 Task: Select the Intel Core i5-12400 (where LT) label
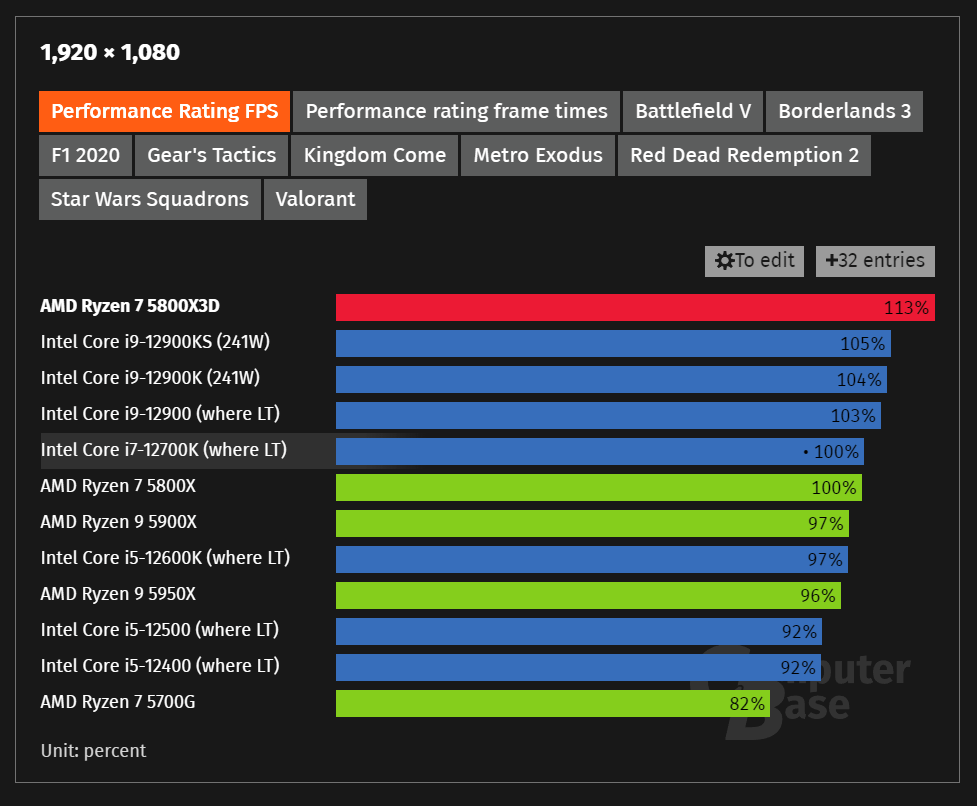tap(160, 666)
